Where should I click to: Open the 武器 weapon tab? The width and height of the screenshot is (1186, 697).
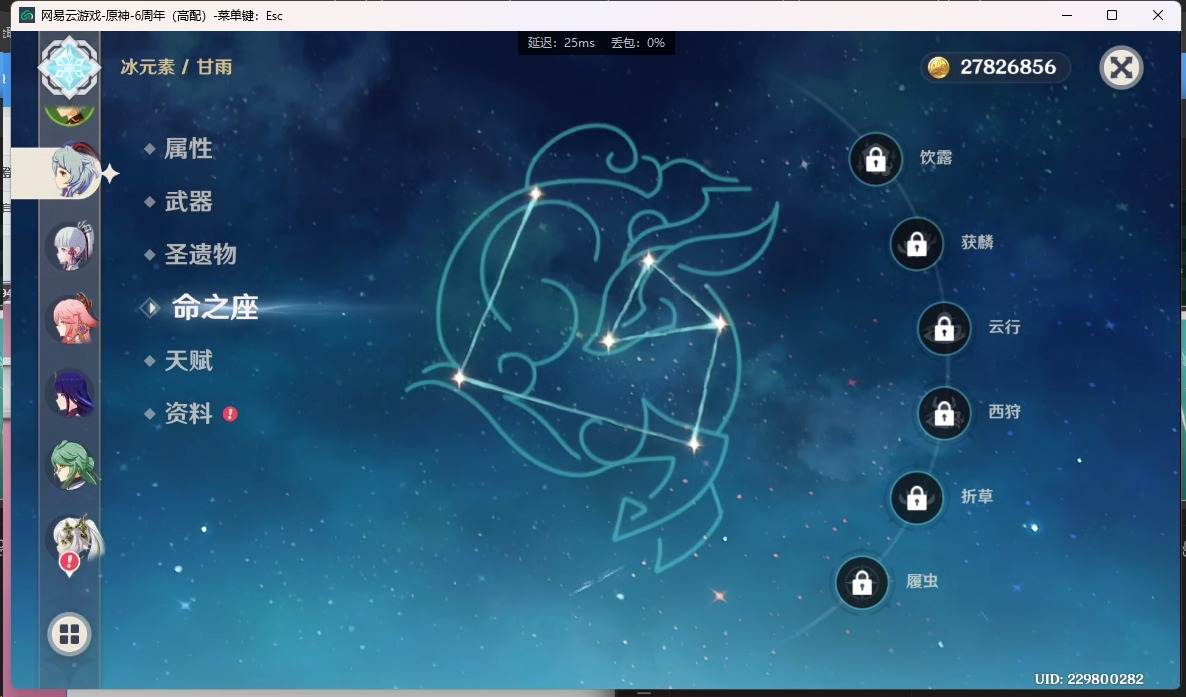[188, 201]
